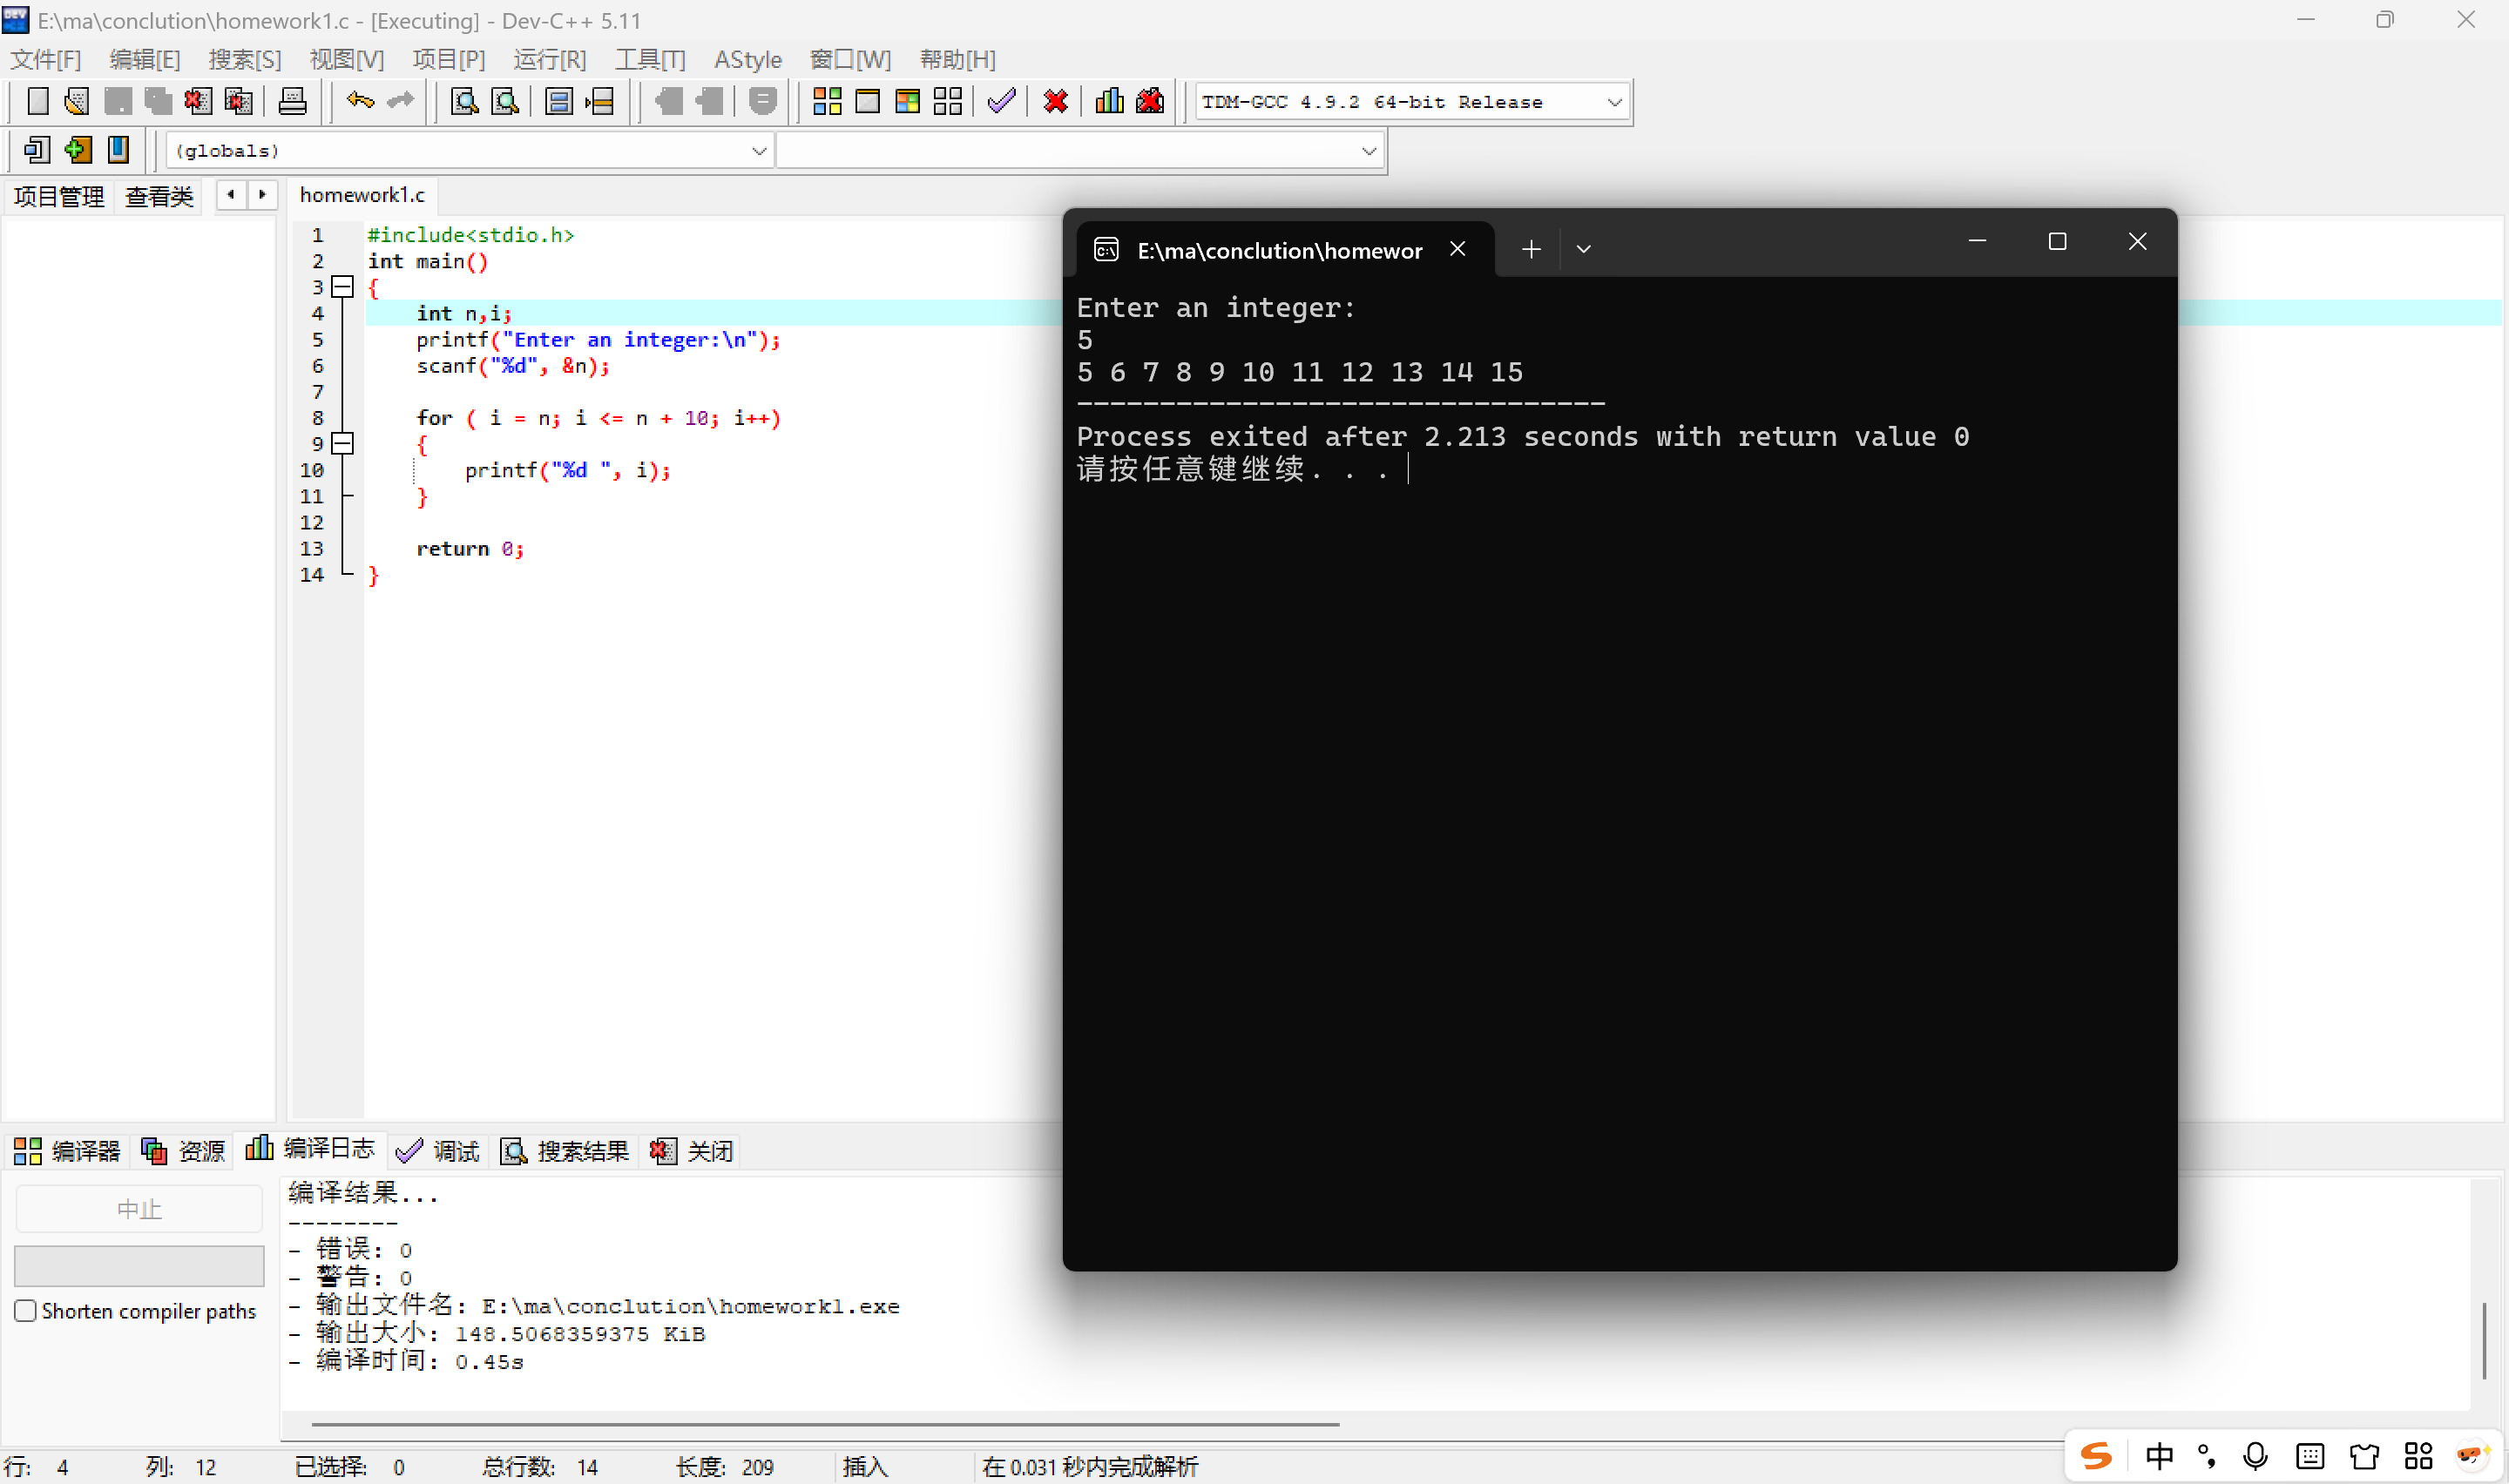
Task: Click the Compile & Run multicolor icon
Action: [x=907, y=101]
